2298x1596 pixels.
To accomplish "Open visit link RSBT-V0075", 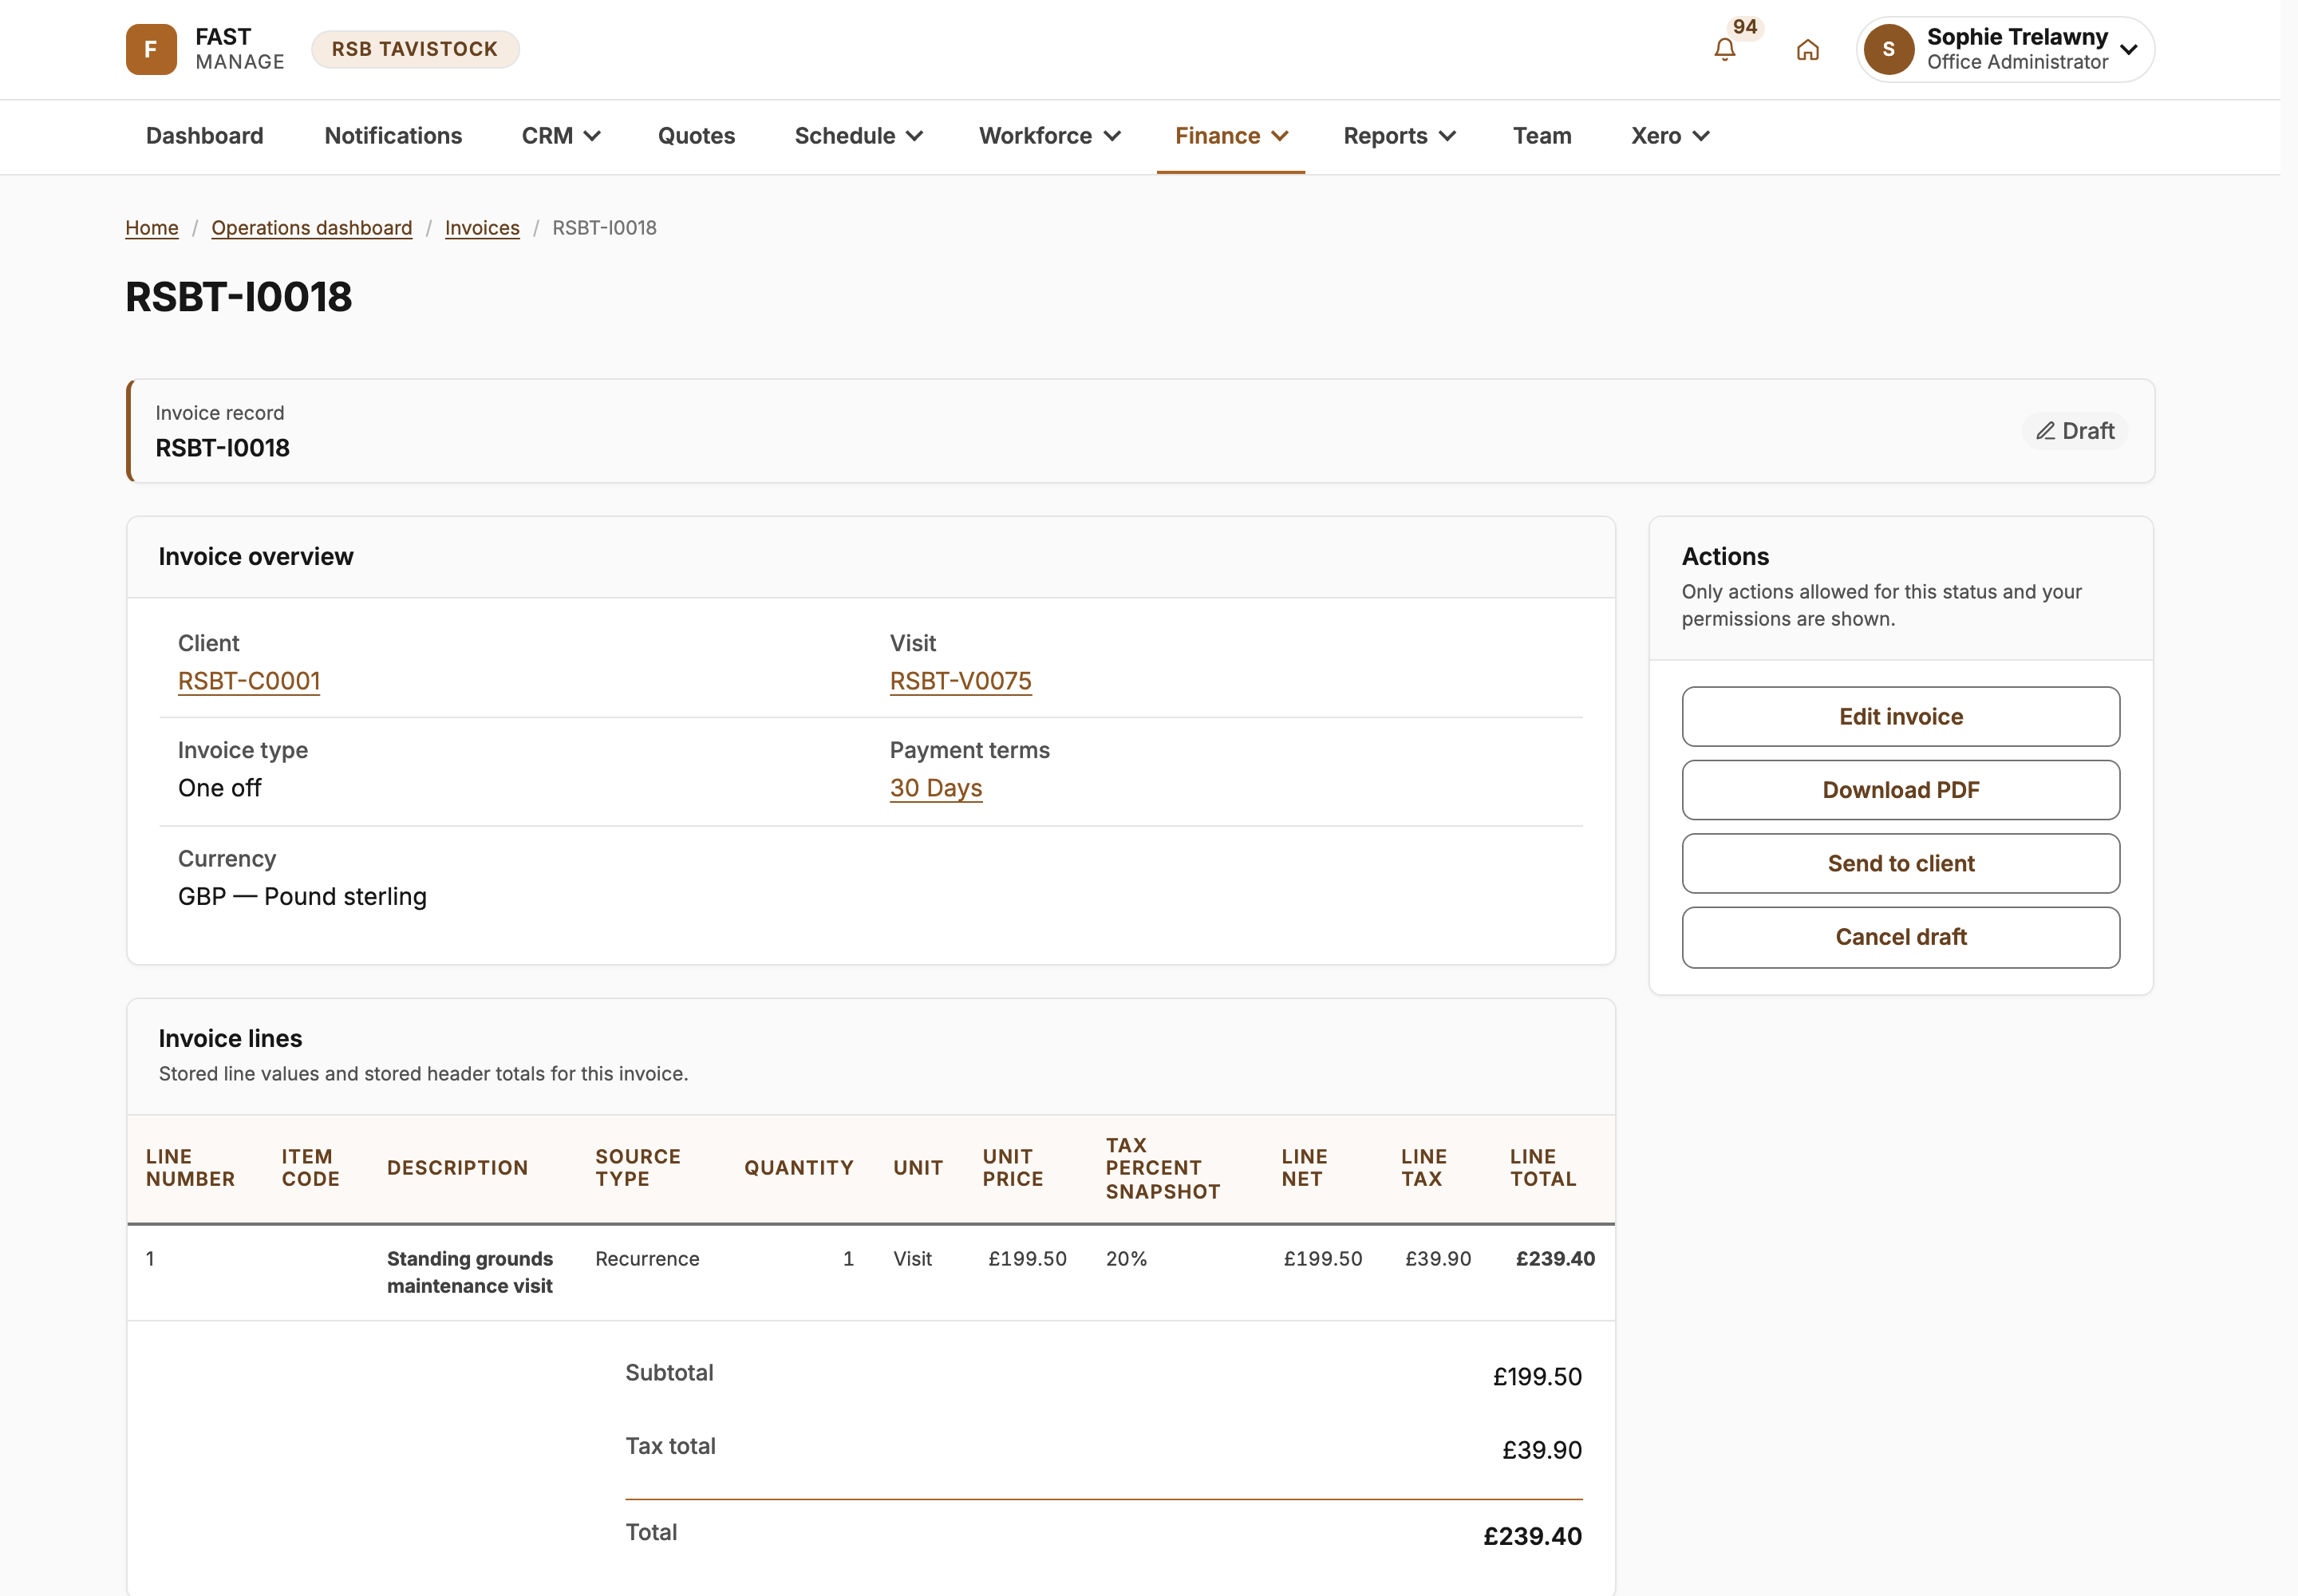I will [x=960, y=681].
